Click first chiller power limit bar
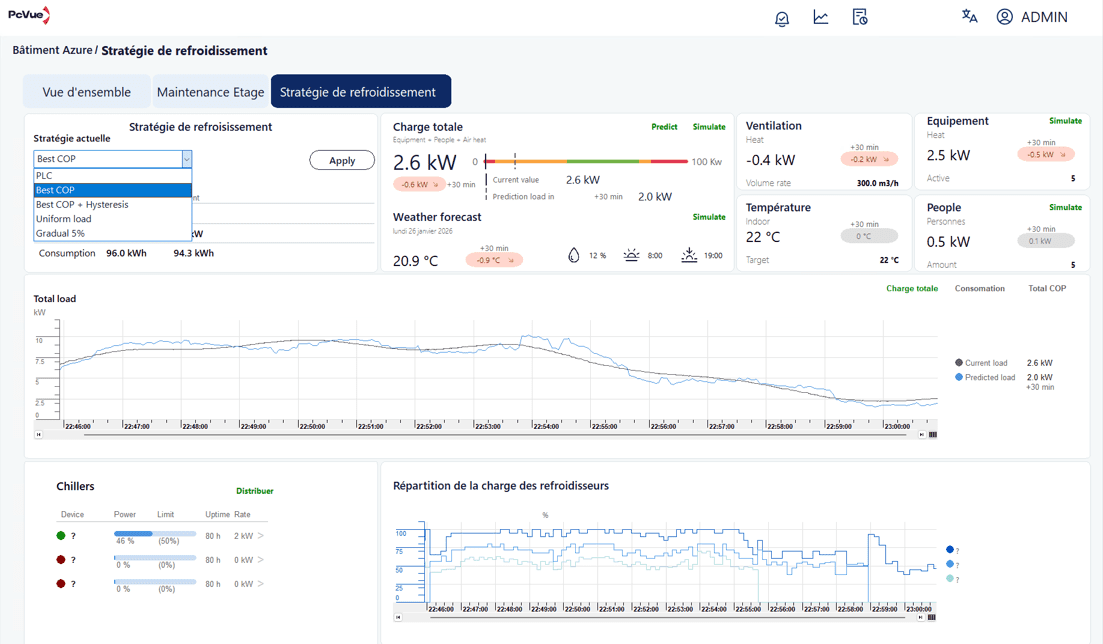The width and height of the screenshot is (1103, 644). click(x=155, y=534)
